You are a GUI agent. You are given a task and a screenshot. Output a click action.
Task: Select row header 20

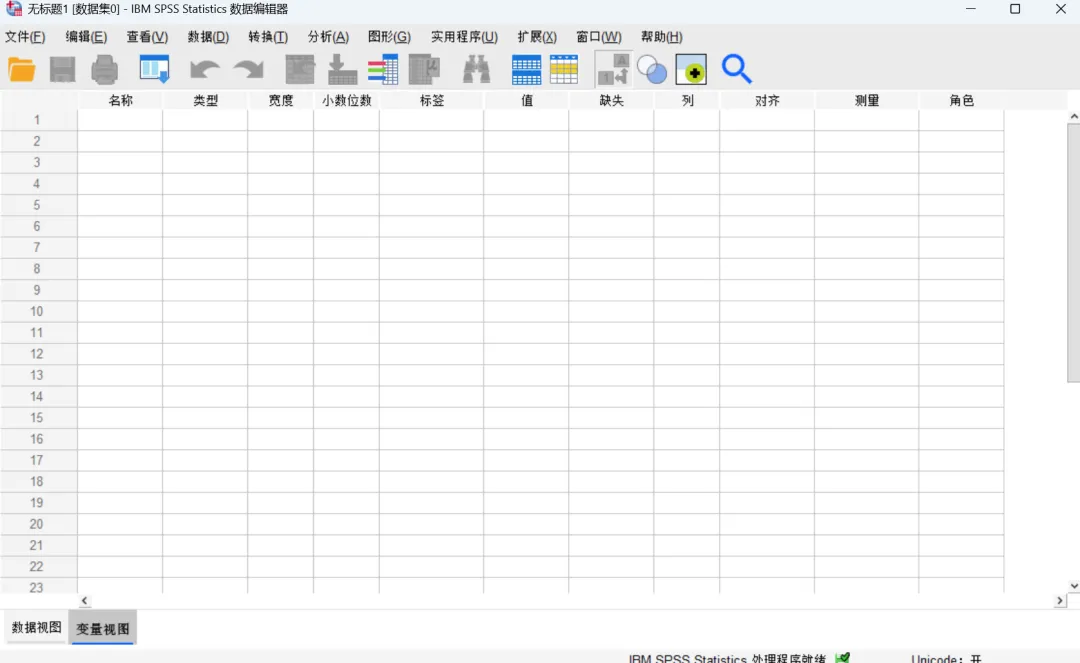(37, 524)
